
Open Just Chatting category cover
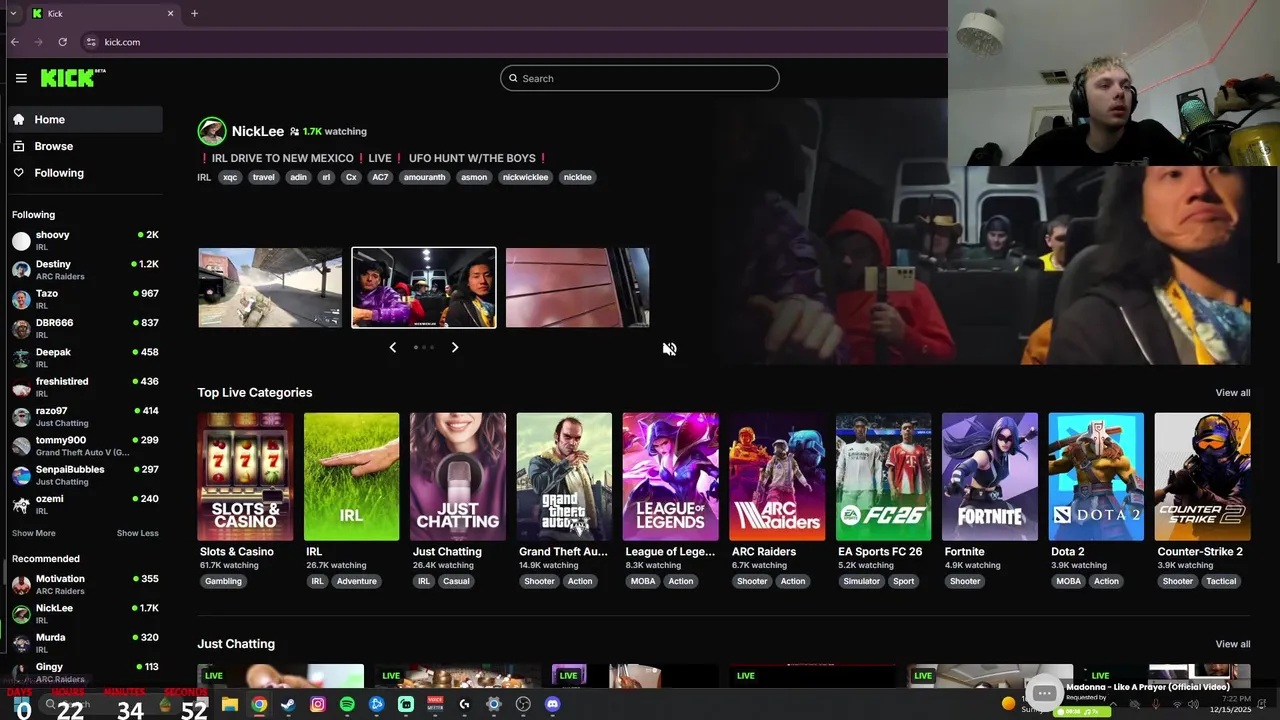458,476
